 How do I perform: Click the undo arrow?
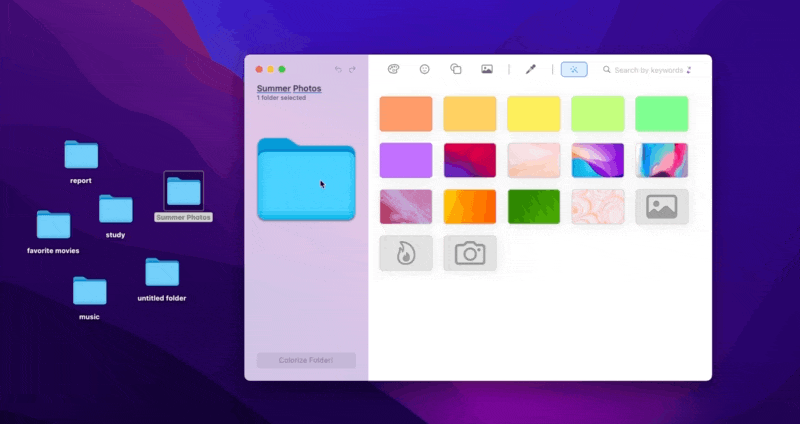338,69
